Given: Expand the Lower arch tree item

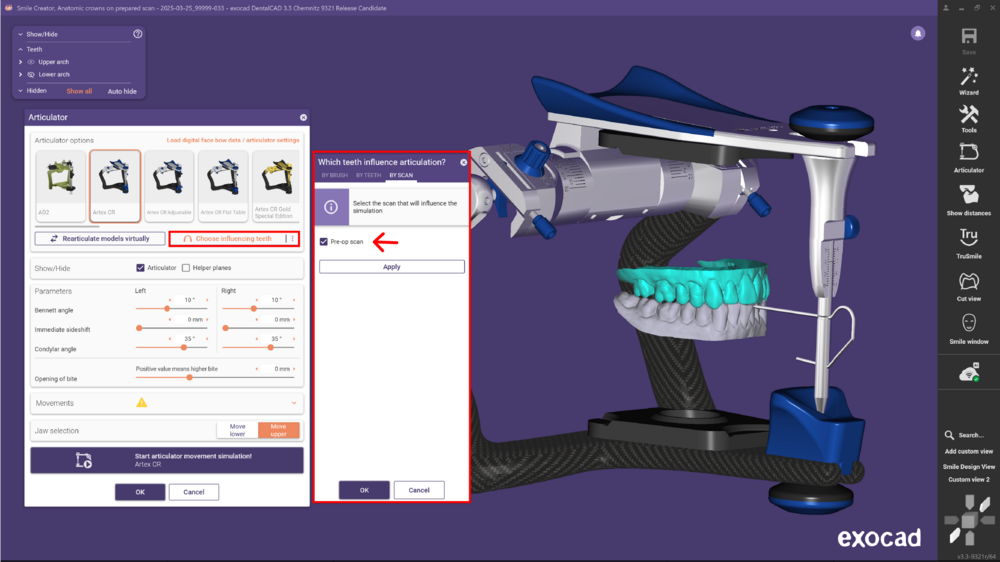Looking at the screenshot, I should 21,75.
